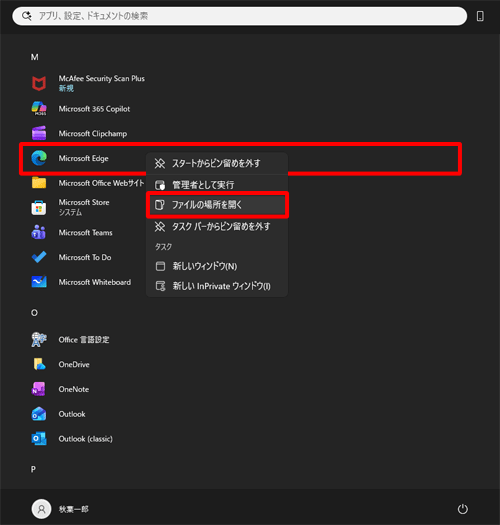This screenshot has height=525, width=500.
Task: Click the app and settings search field
Action: coord(239,16)
